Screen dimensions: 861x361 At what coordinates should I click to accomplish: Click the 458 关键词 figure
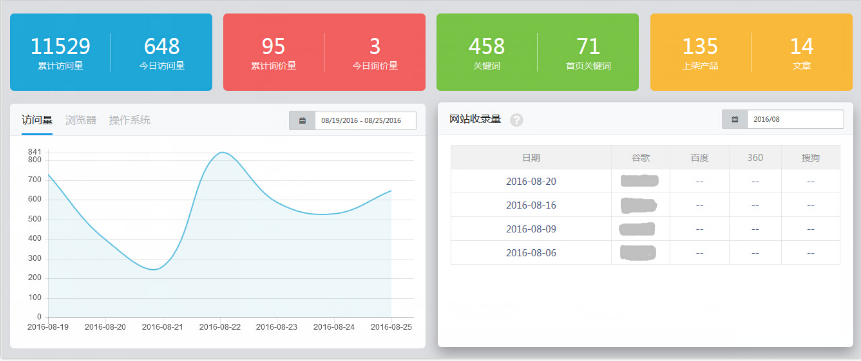coord(487,53)
